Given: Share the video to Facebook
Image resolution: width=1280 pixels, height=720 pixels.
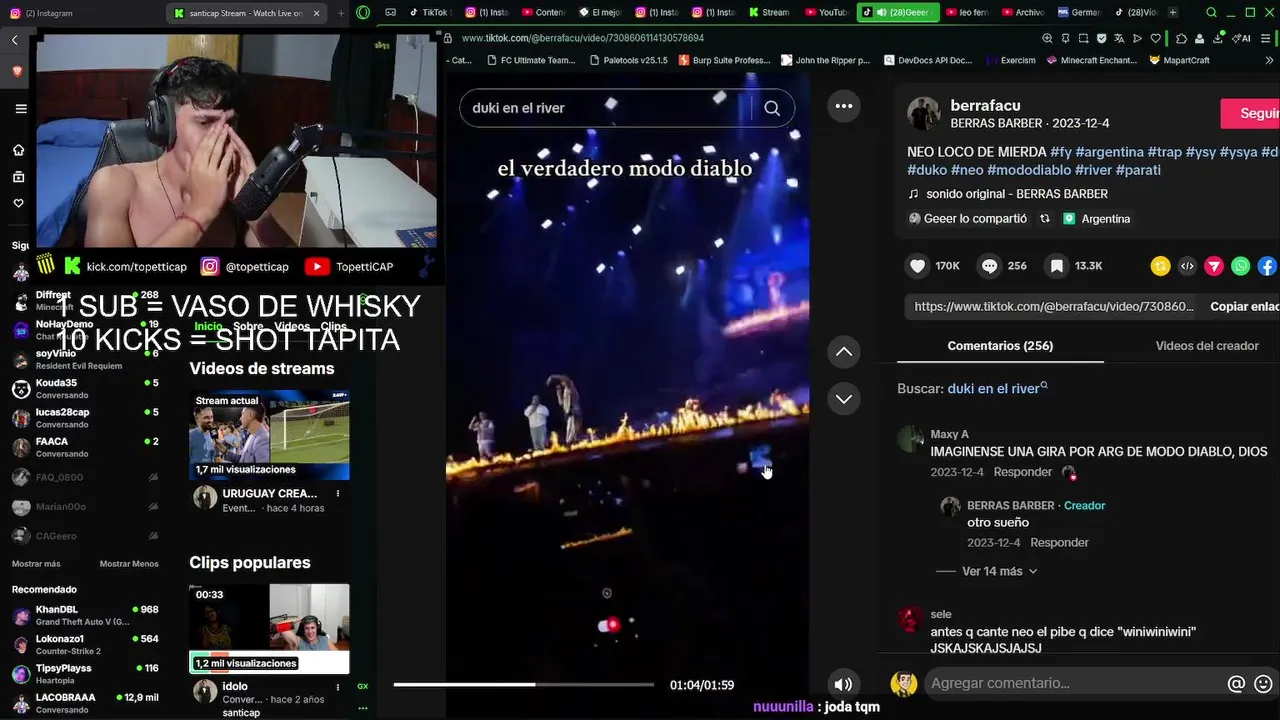Looking at the screenshot, I should tap(1267, 266).
